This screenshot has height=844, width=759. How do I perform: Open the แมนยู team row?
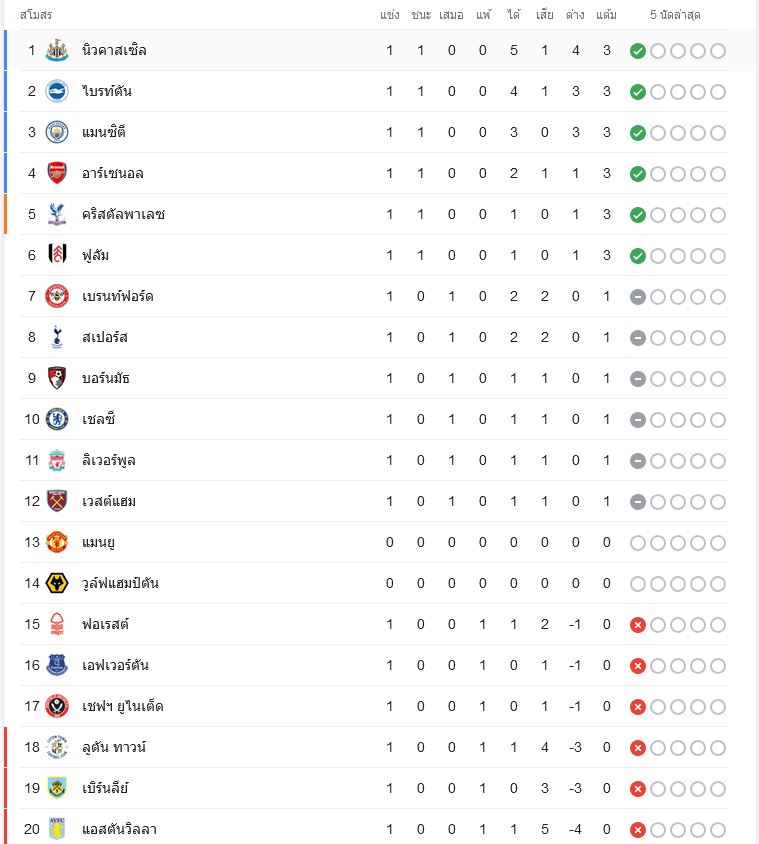point(374,543)
